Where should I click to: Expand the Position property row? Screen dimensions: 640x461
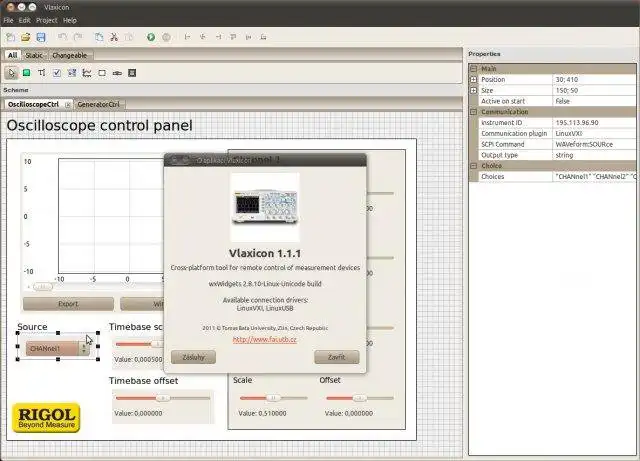473,80
